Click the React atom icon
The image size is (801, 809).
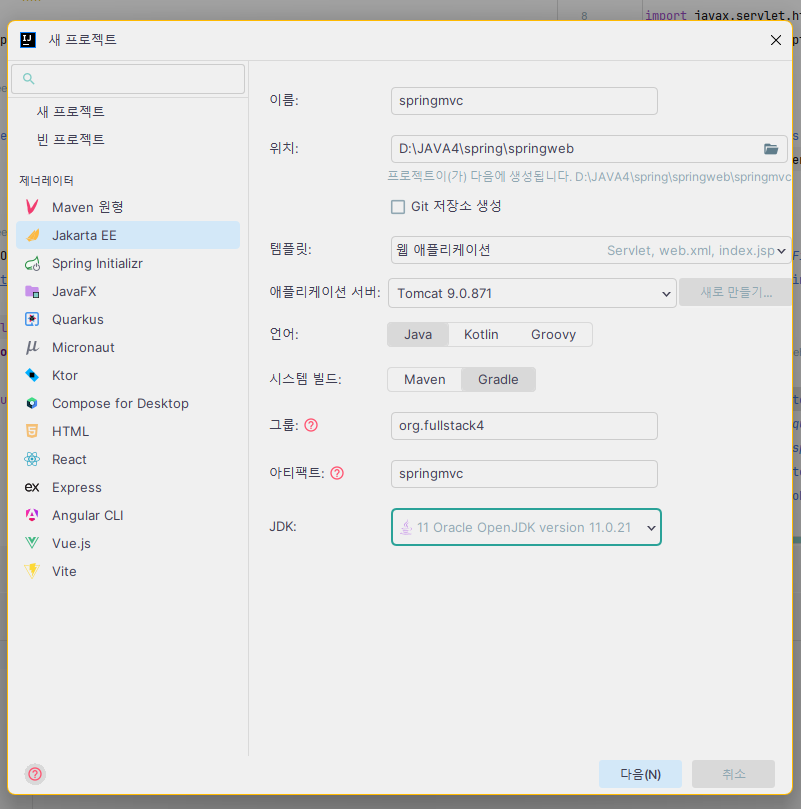pos(32,459)
